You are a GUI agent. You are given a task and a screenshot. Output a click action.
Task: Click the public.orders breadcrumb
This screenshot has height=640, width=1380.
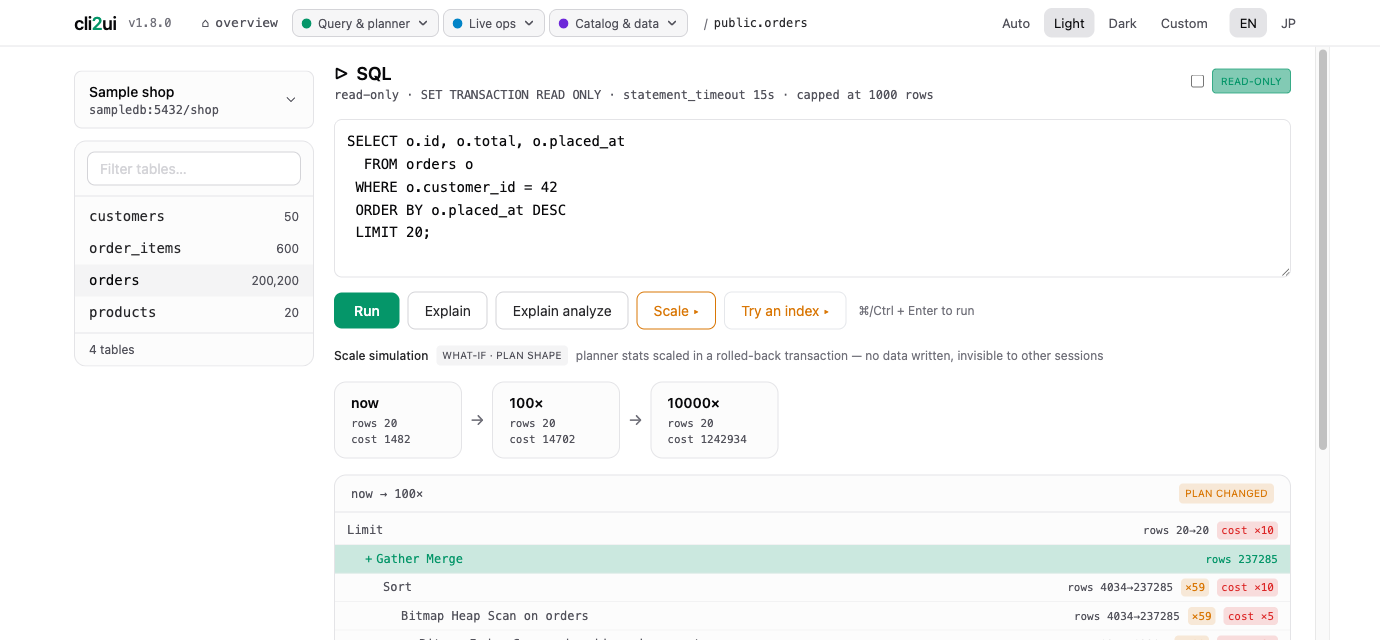click(x=760, y=23)
